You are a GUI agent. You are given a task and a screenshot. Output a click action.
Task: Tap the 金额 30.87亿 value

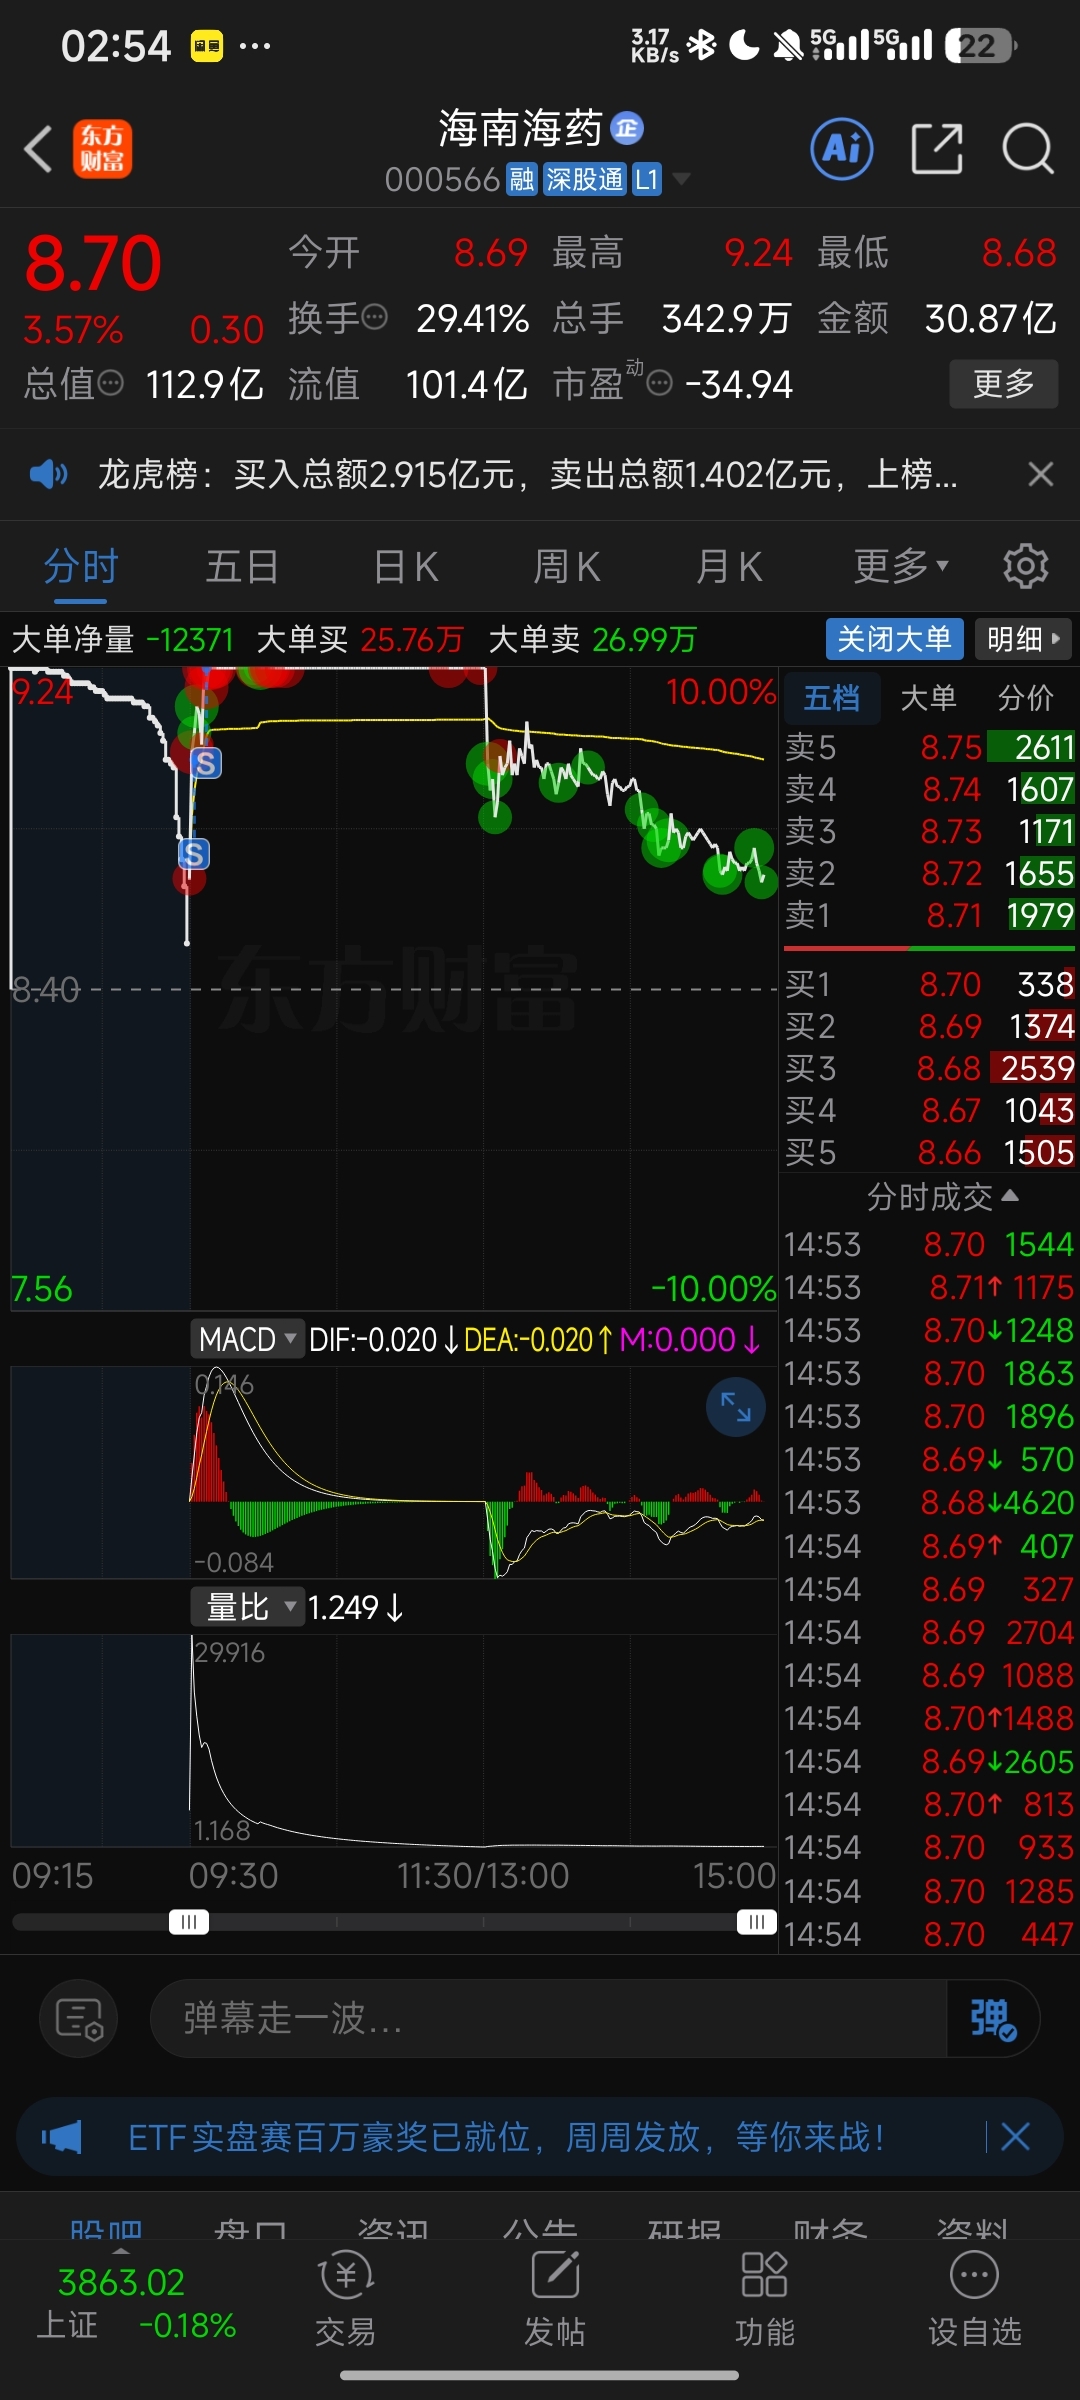[x=990, y=318]
